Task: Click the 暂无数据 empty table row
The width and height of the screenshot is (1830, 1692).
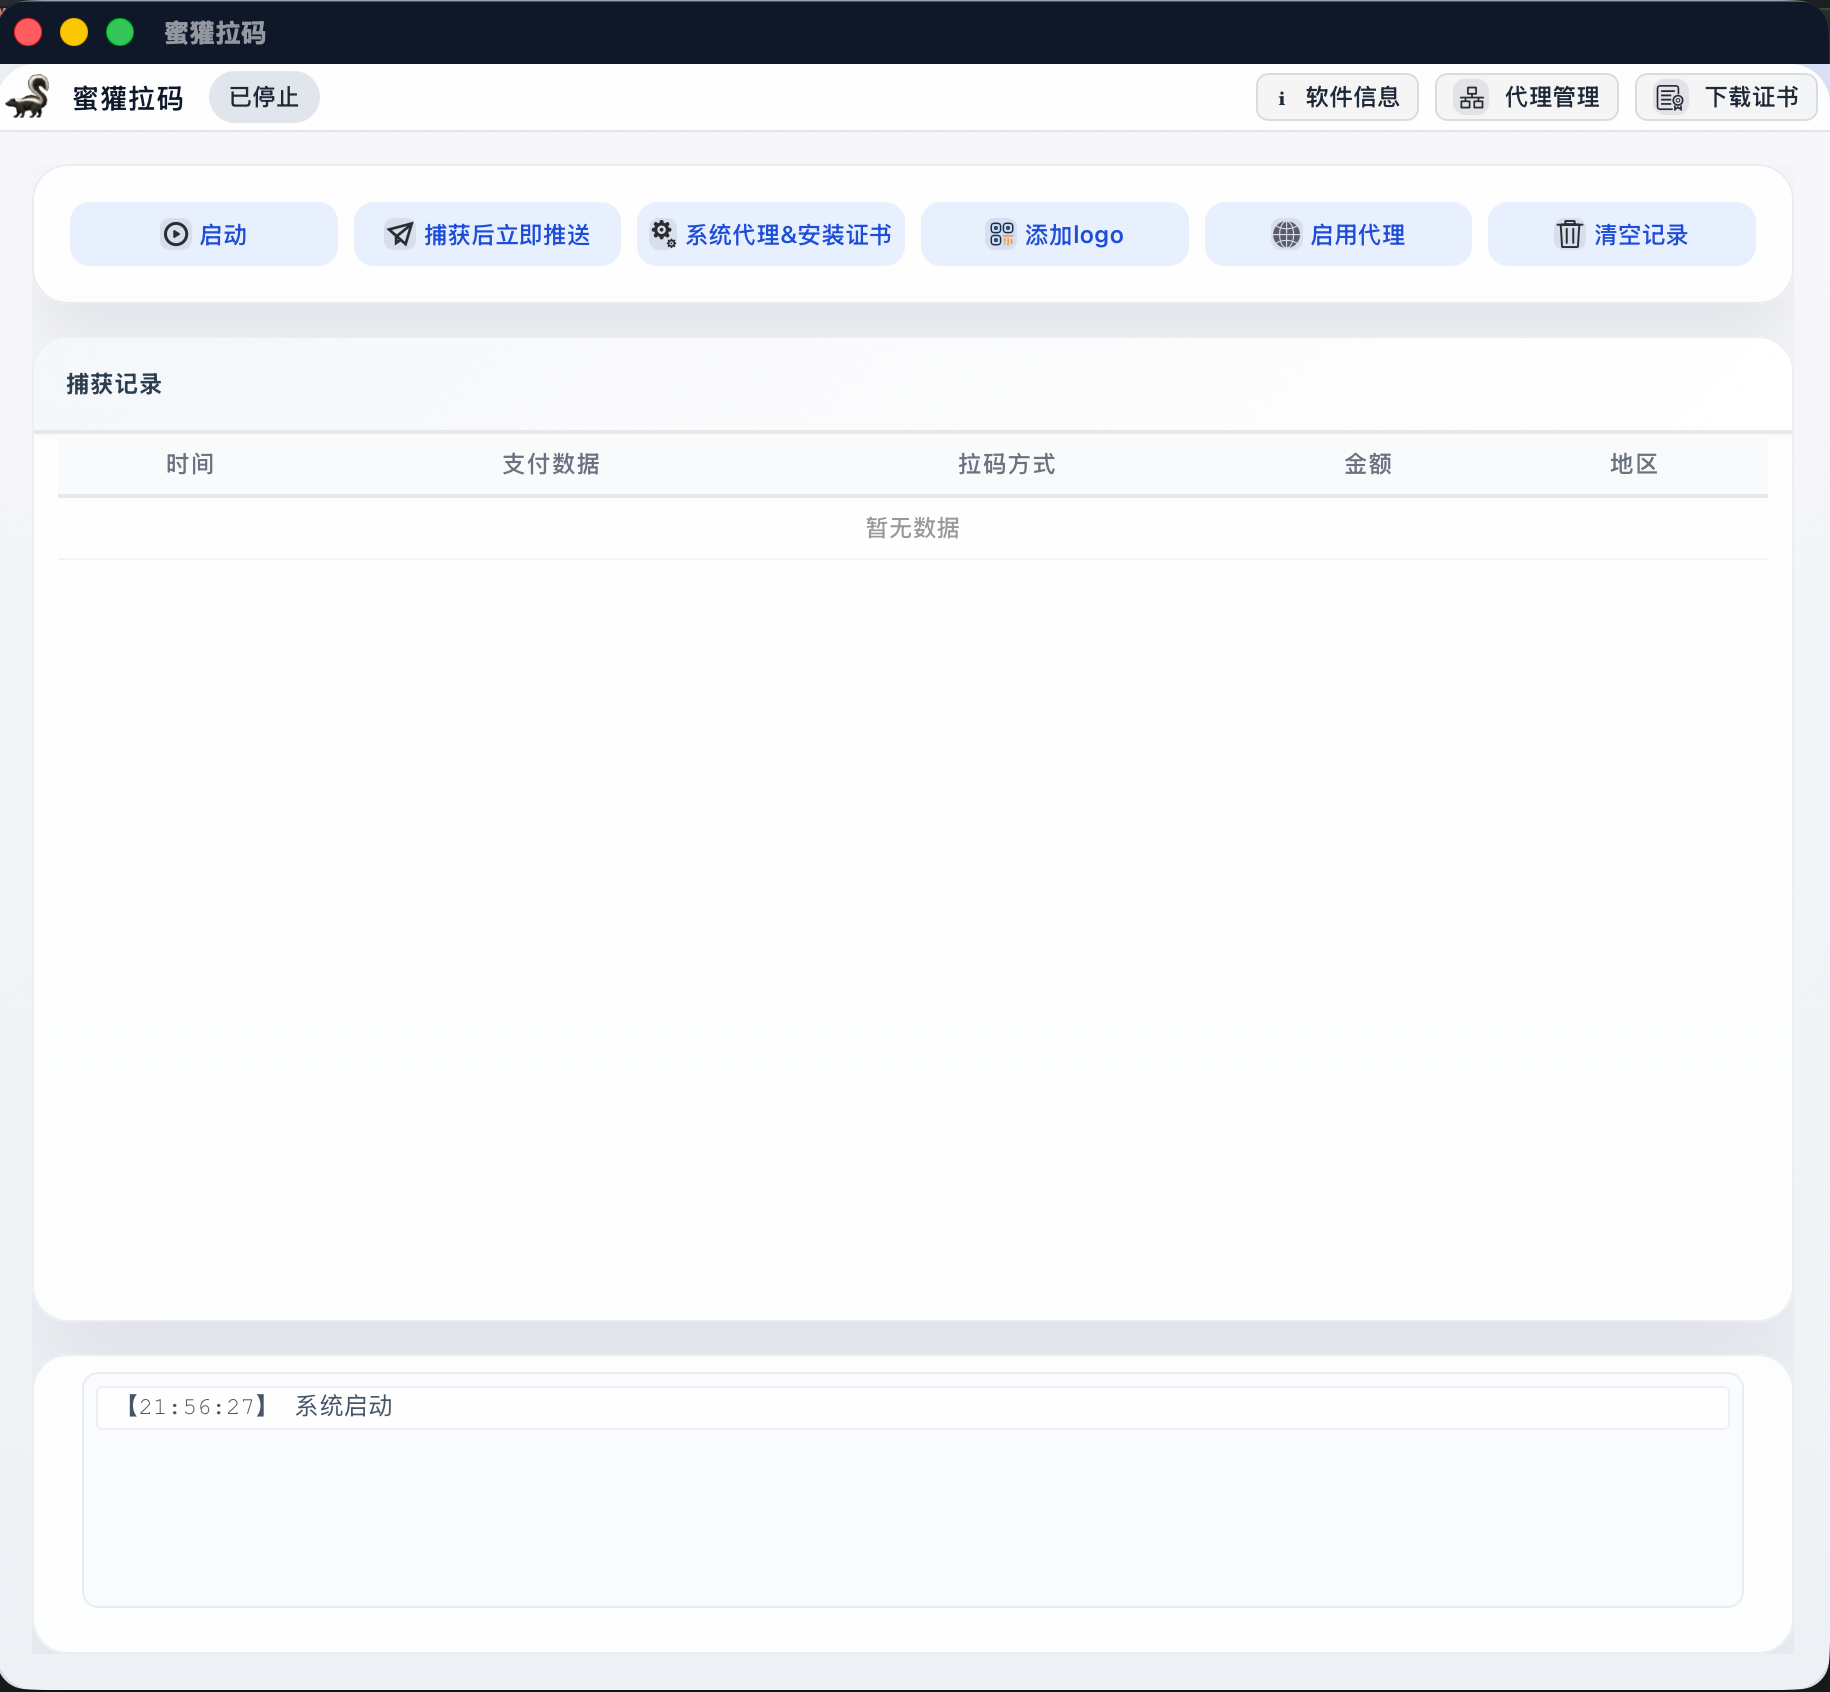Action: pos(911,527)
